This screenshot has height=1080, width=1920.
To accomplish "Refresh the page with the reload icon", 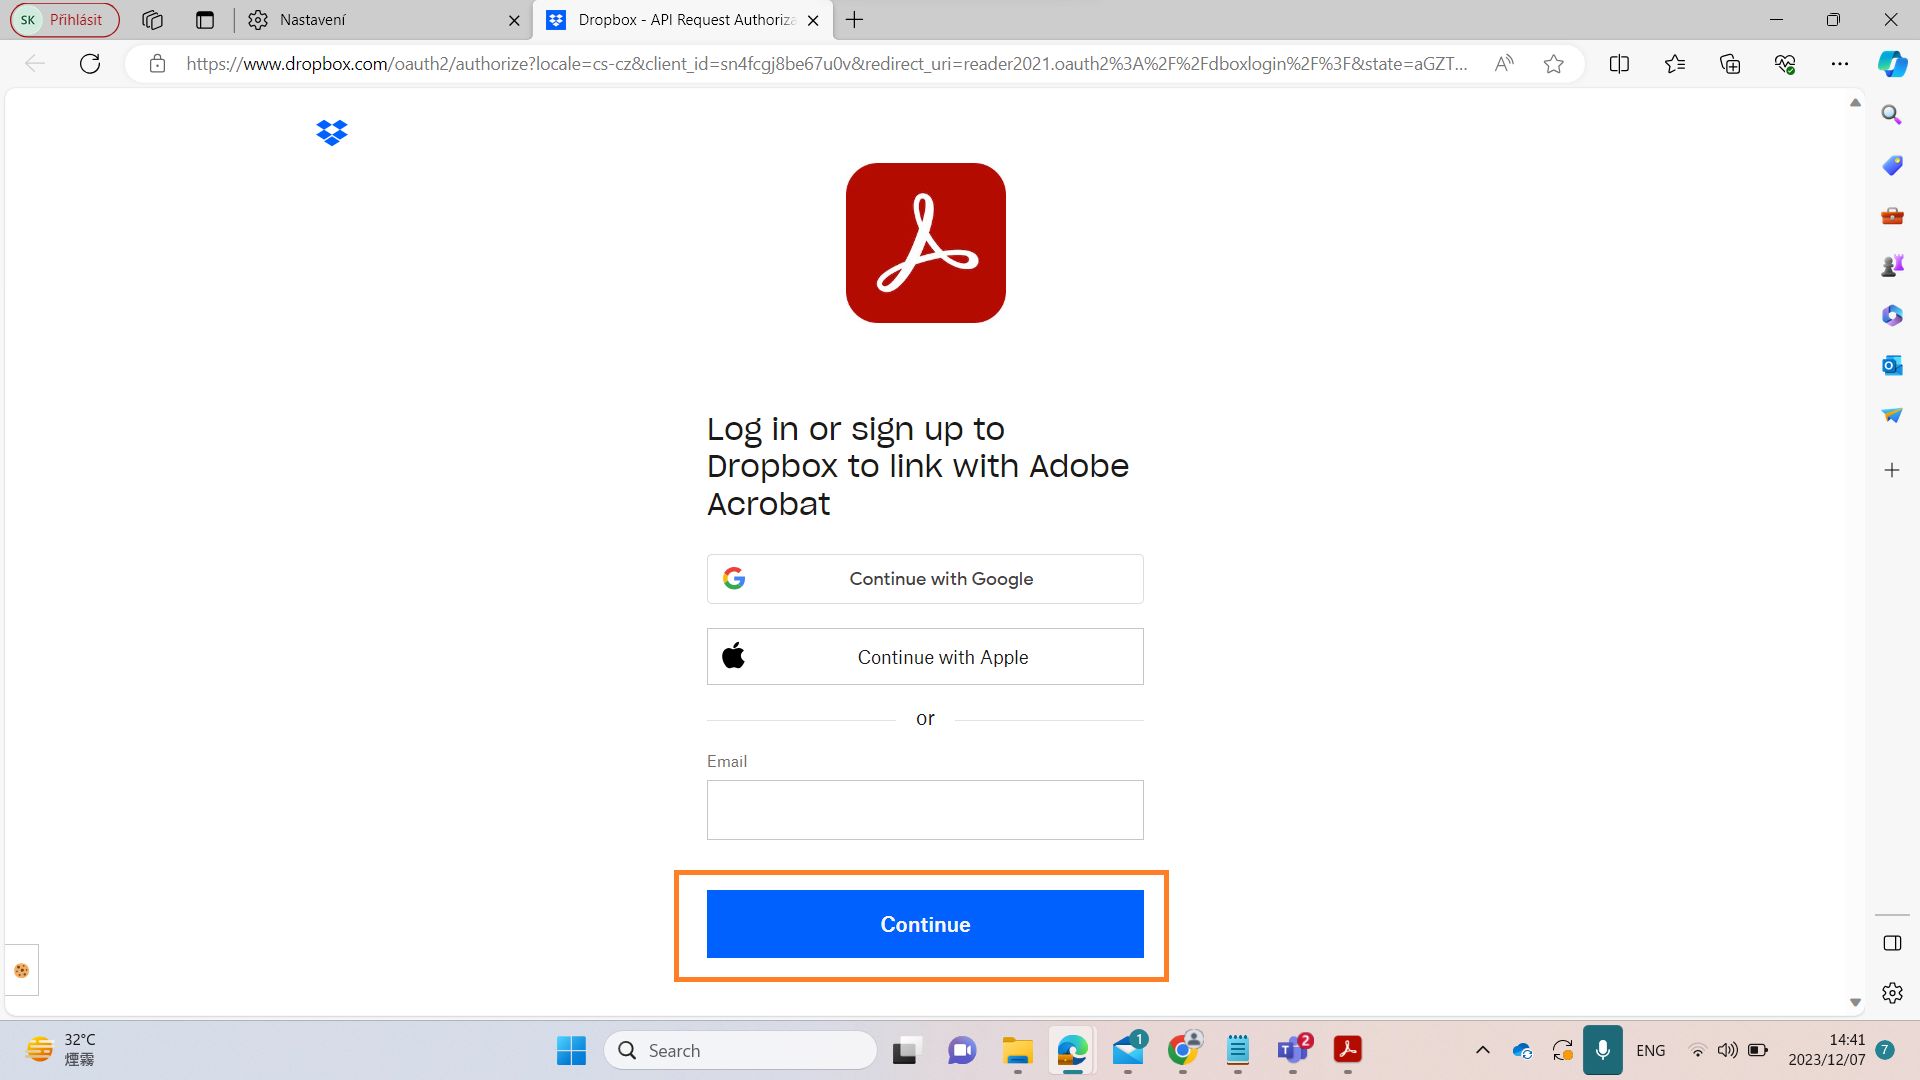I will click(x=90, y=64).
